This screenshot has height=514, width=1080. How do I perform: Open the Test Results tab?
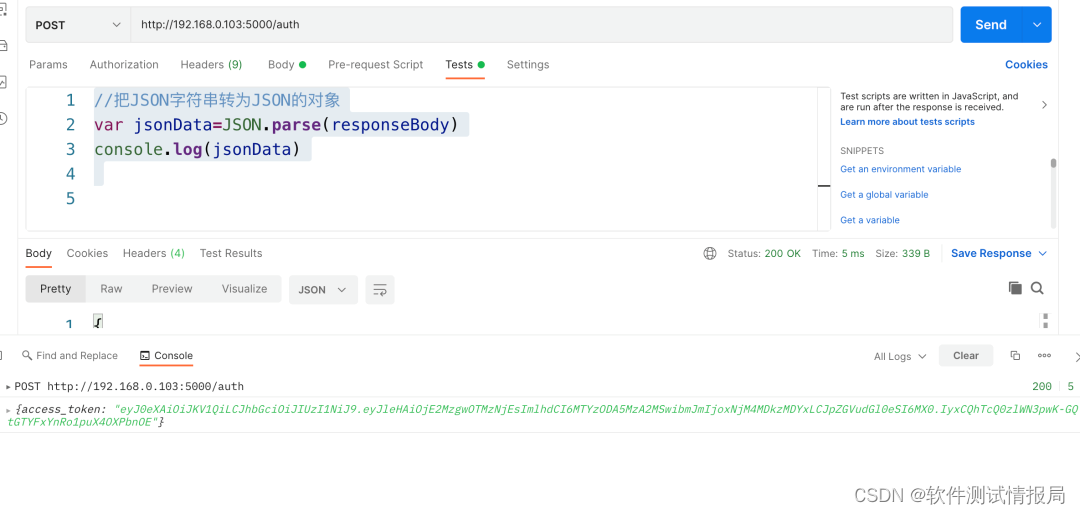pyautogui.click(x=231, y=254)
